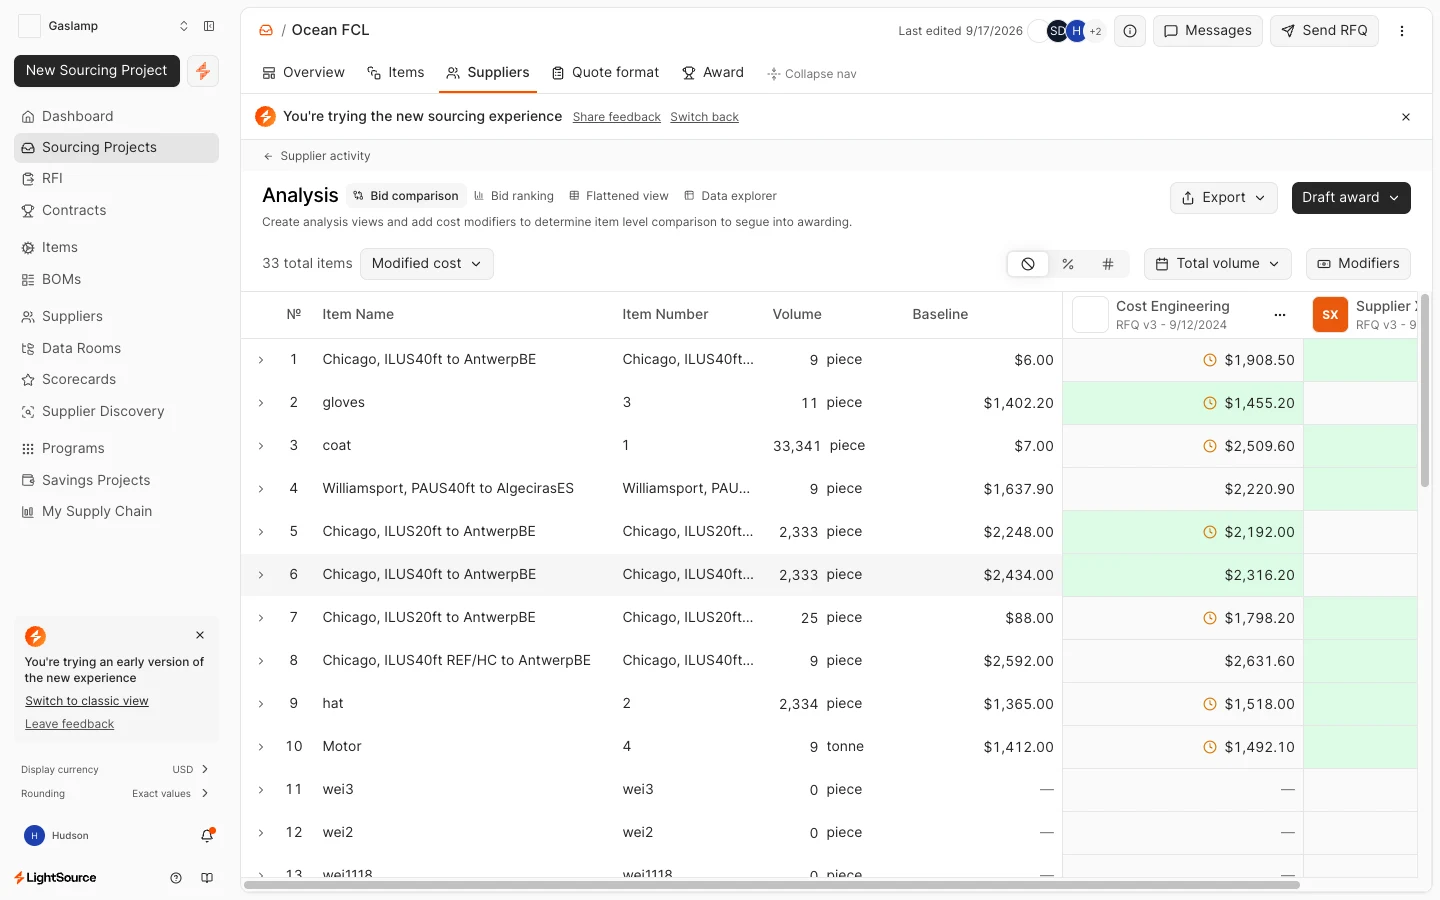Click the Cost Engineering column options ellipsis

(1280, 315)
